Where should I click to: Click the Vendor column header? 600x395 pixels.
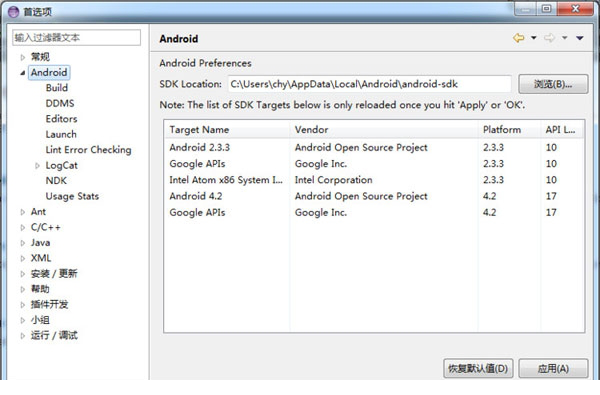point(384,130)
